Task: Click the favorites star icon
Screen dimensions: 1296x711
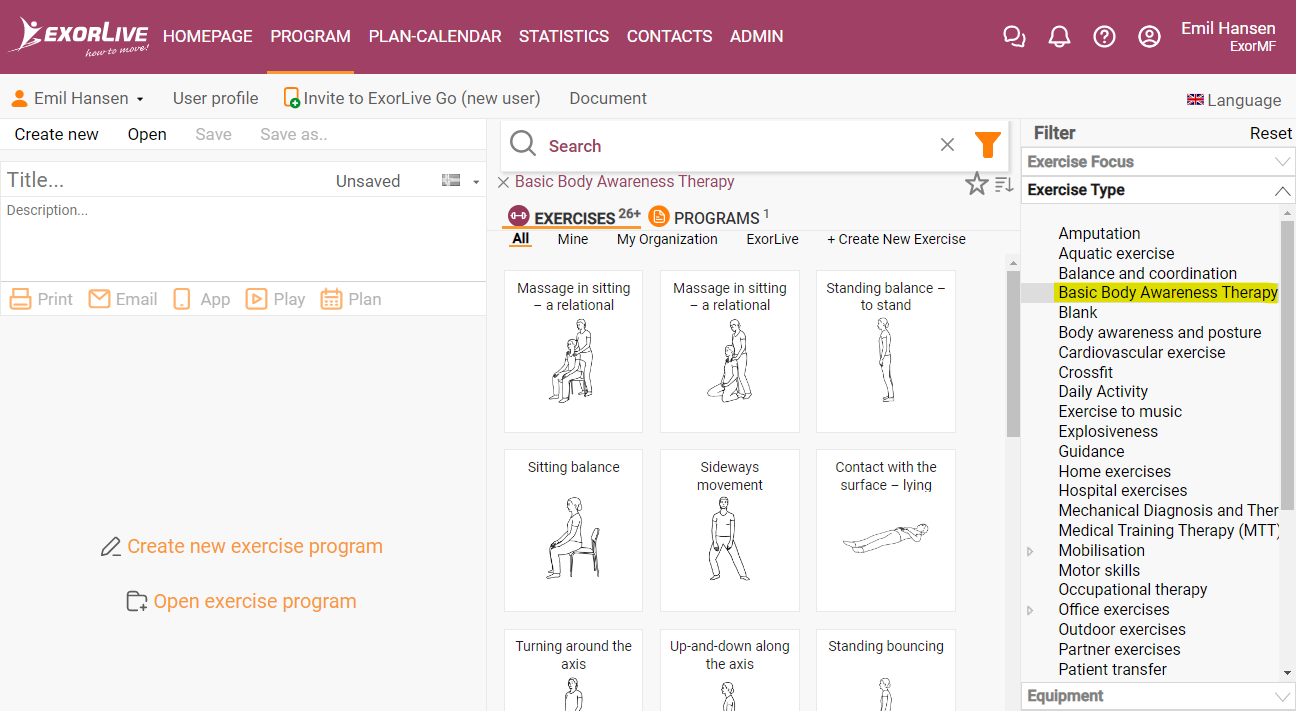Action: [976, 184]
